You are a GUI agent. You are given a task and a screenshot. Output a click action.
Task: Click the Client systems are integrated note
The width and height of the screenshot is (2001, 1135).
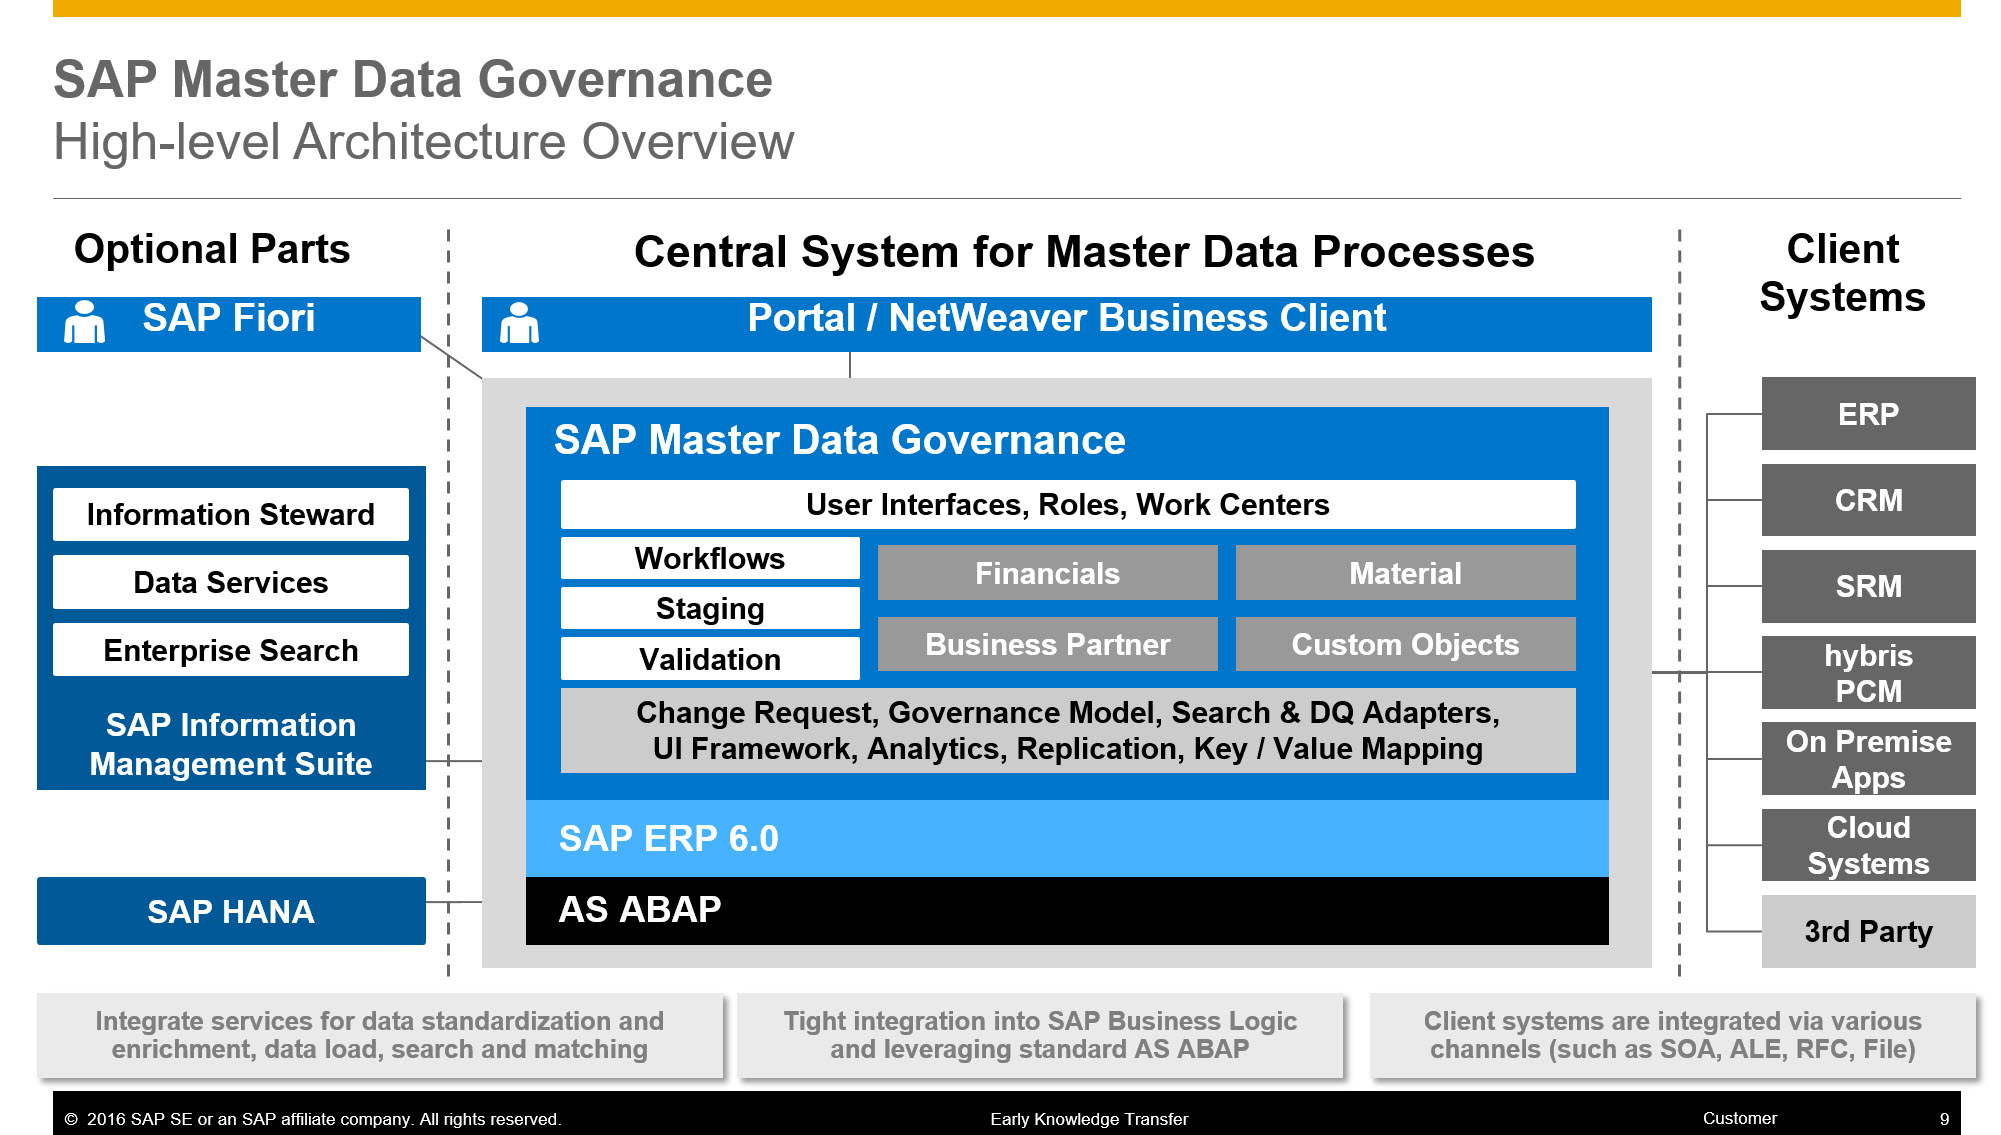point(1673,1035)
